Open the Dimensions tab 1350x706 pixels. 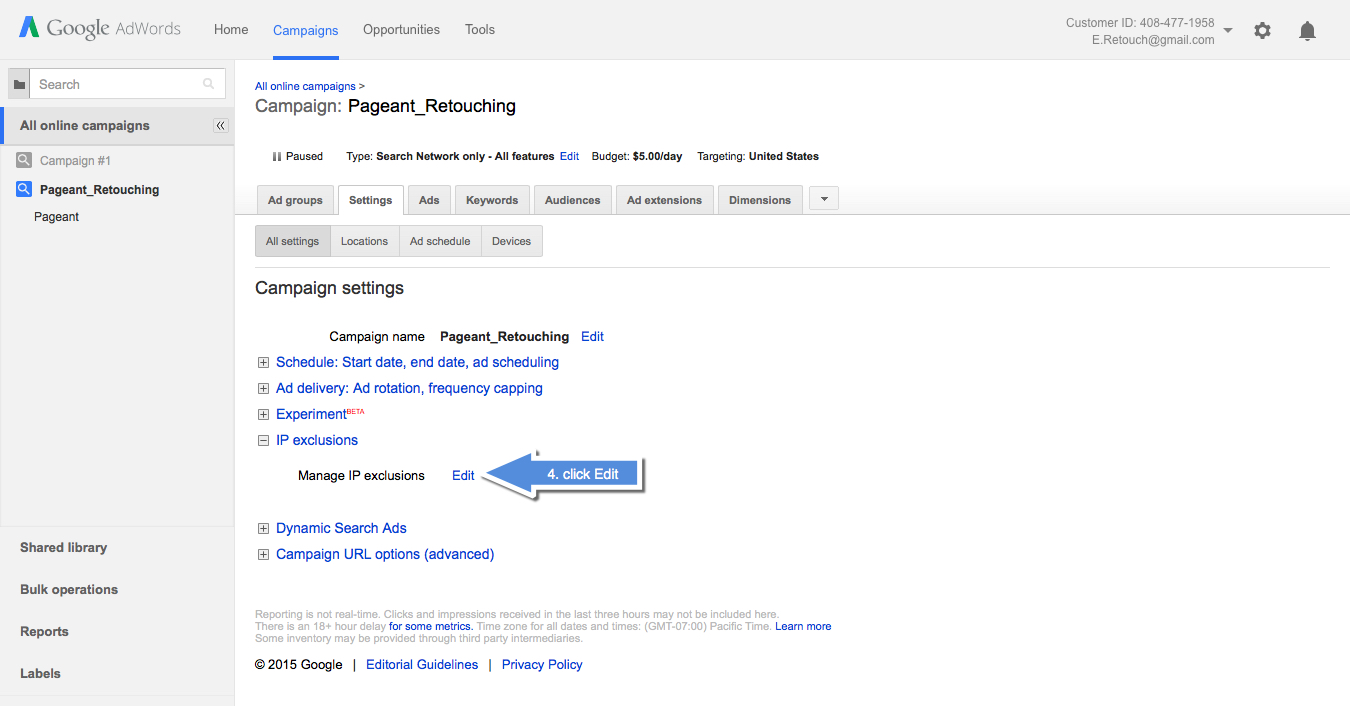coord(760,200)
